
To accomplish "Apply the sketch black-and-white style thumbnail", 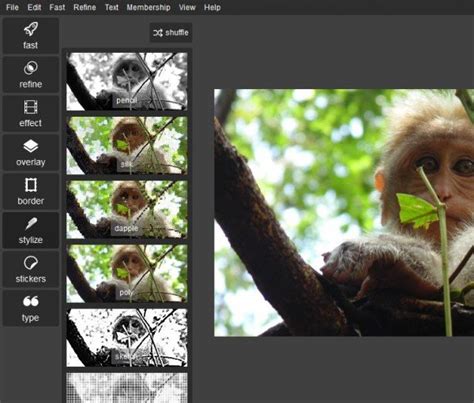I will [x=127, y=337].
